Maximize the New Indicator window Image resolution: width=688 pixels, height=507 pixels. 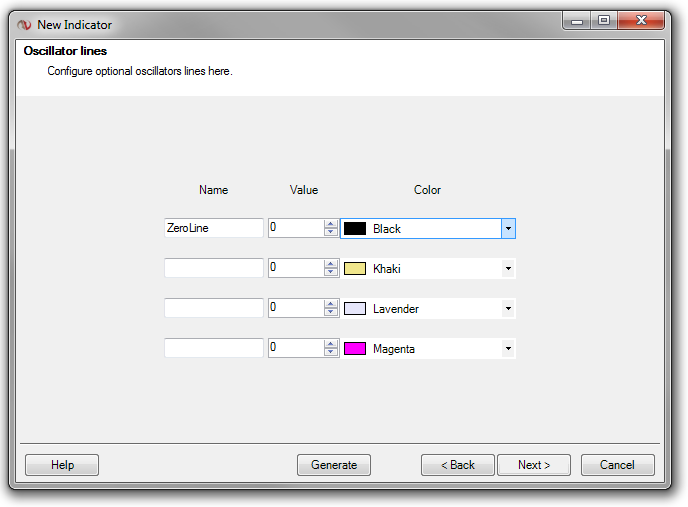604,20
